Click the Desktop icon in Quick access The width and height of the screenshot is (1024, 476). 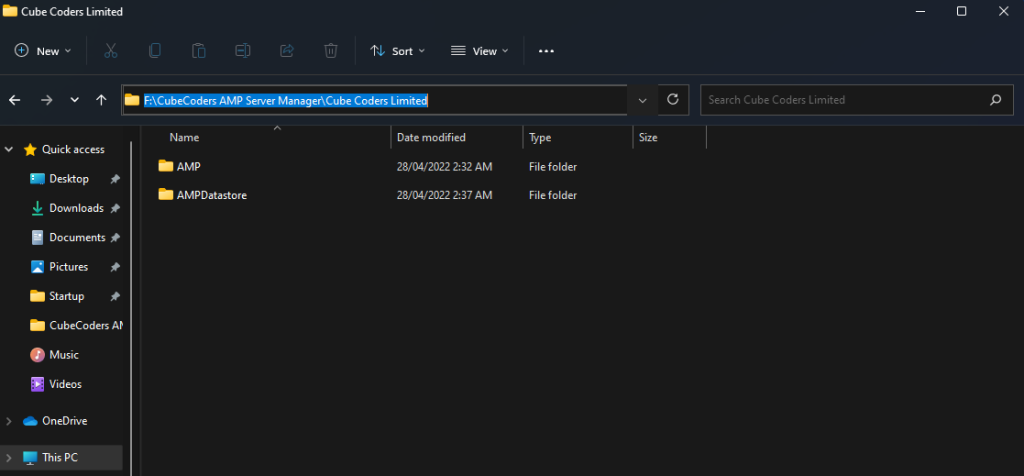pos(38,179)
